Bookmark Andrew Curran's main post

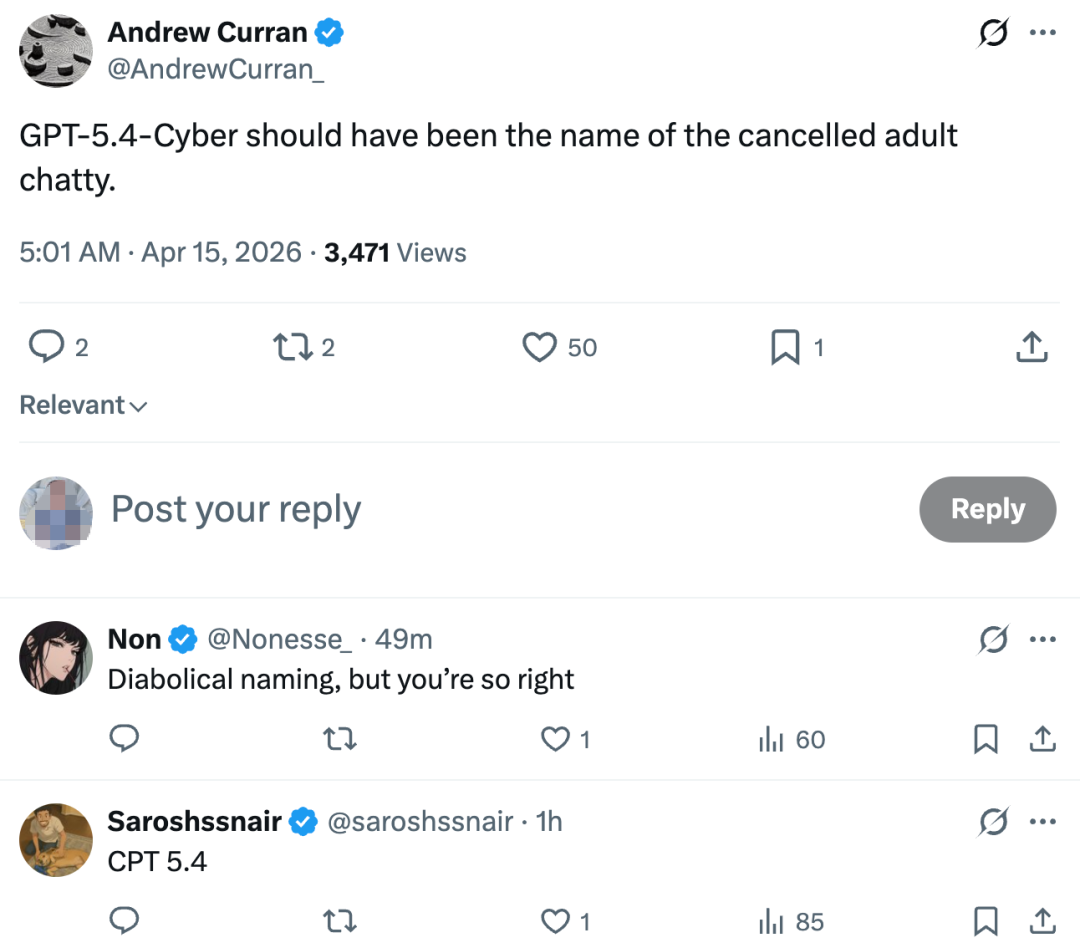(784, 347)
